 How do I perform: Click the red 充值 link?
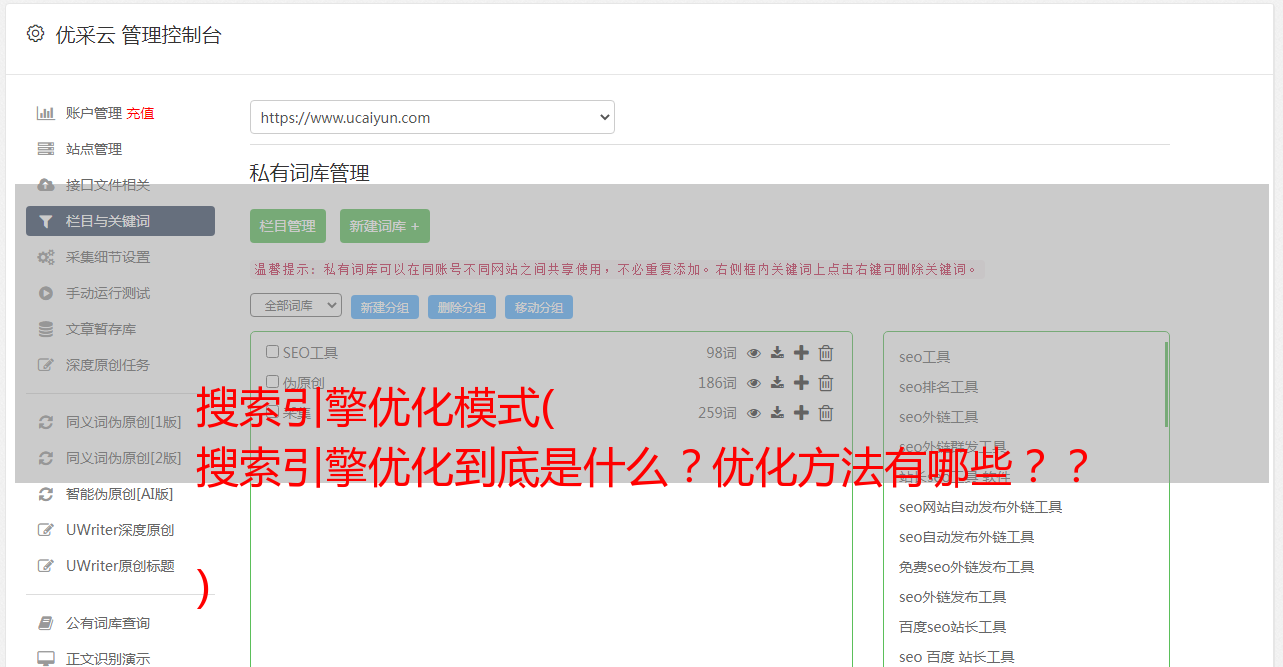[x=141, y=113]
